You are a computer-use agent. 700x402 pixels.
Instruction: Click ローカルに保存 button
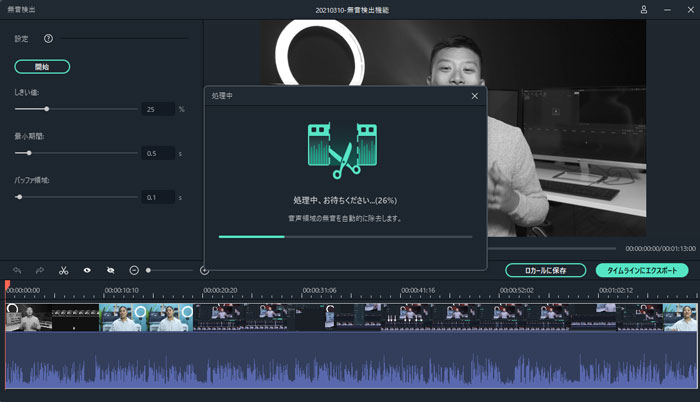[x=546, y=270]
